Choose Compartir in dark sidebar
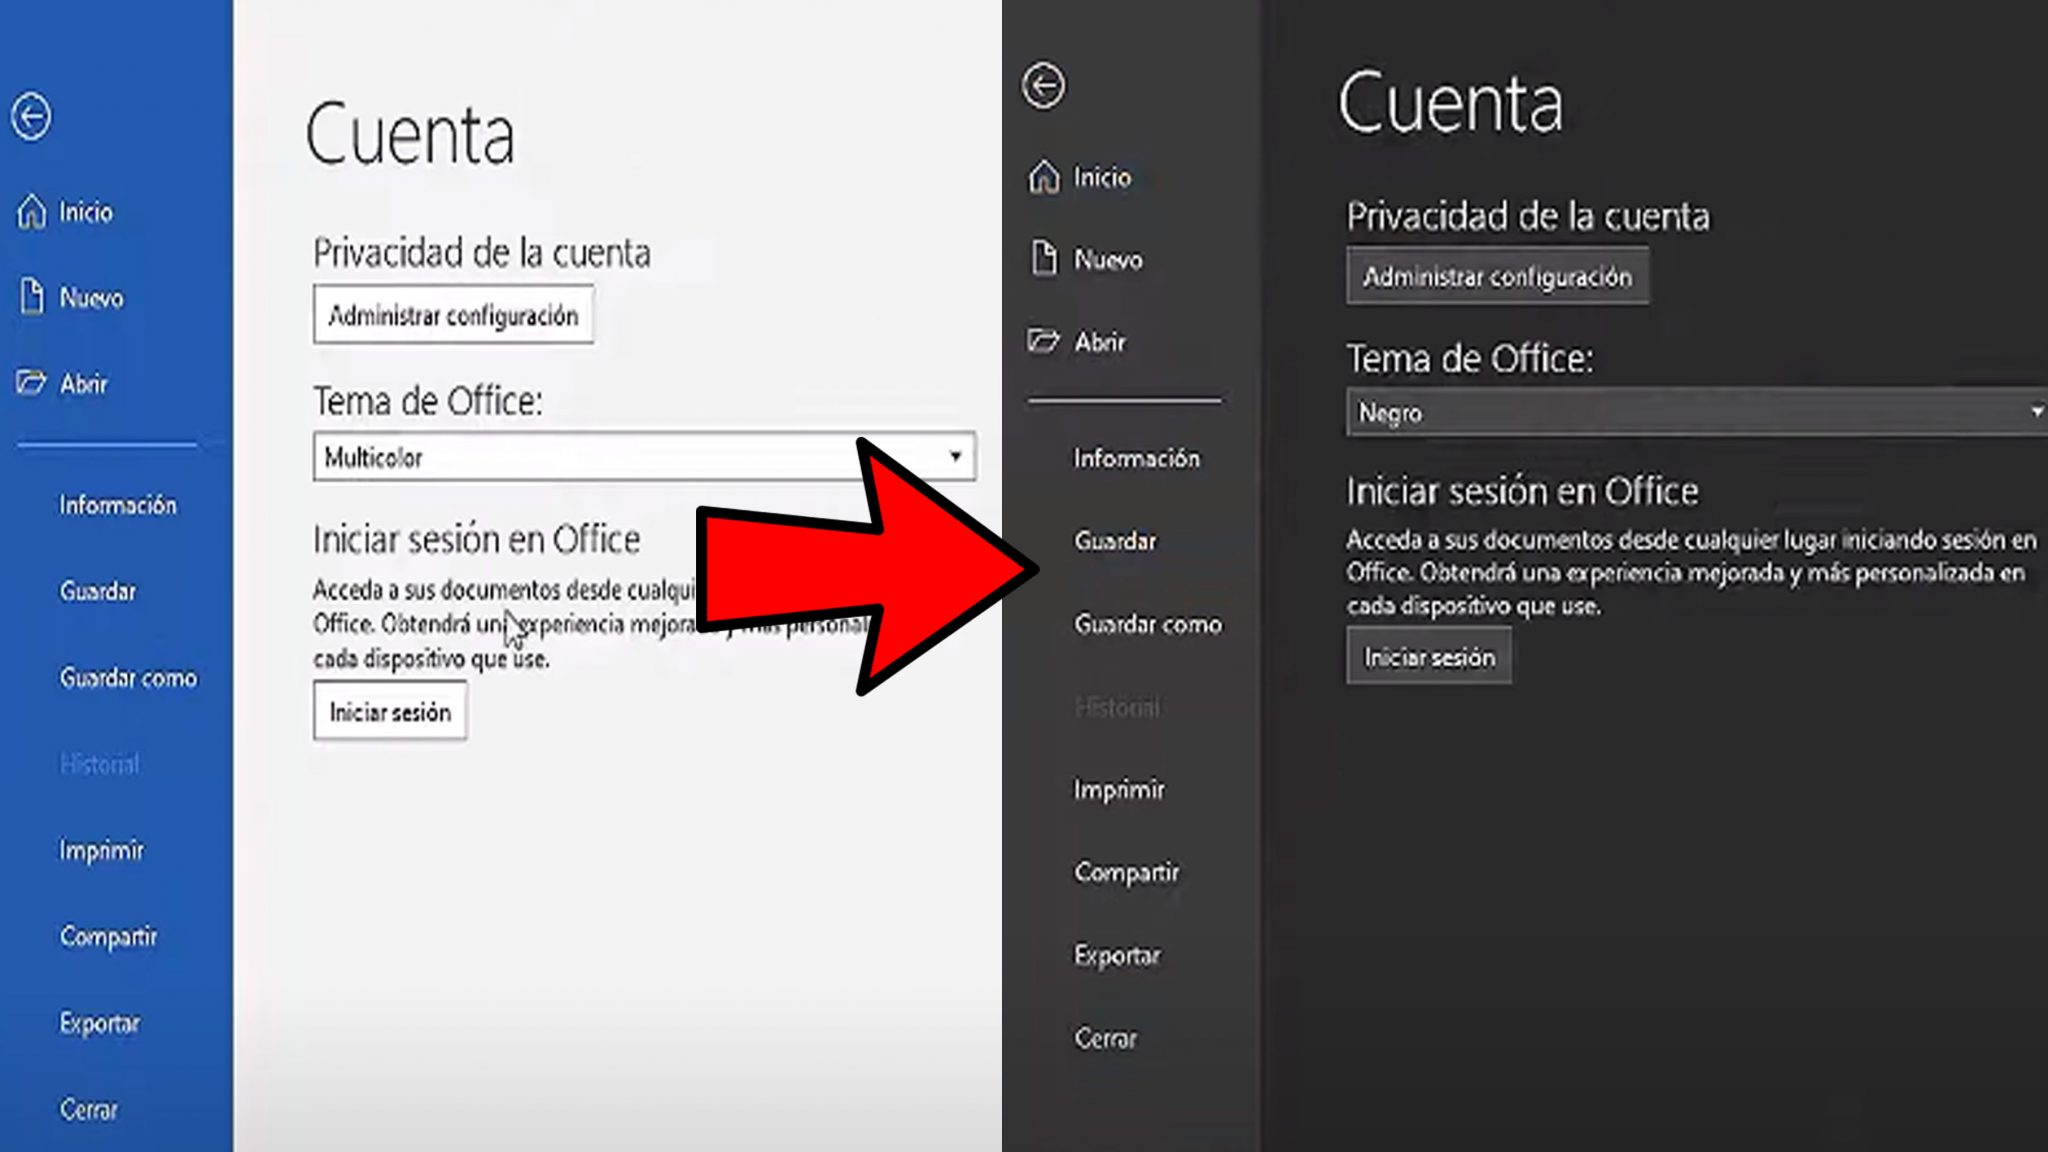2048x1152 pixels. [x=1126, y=872]
